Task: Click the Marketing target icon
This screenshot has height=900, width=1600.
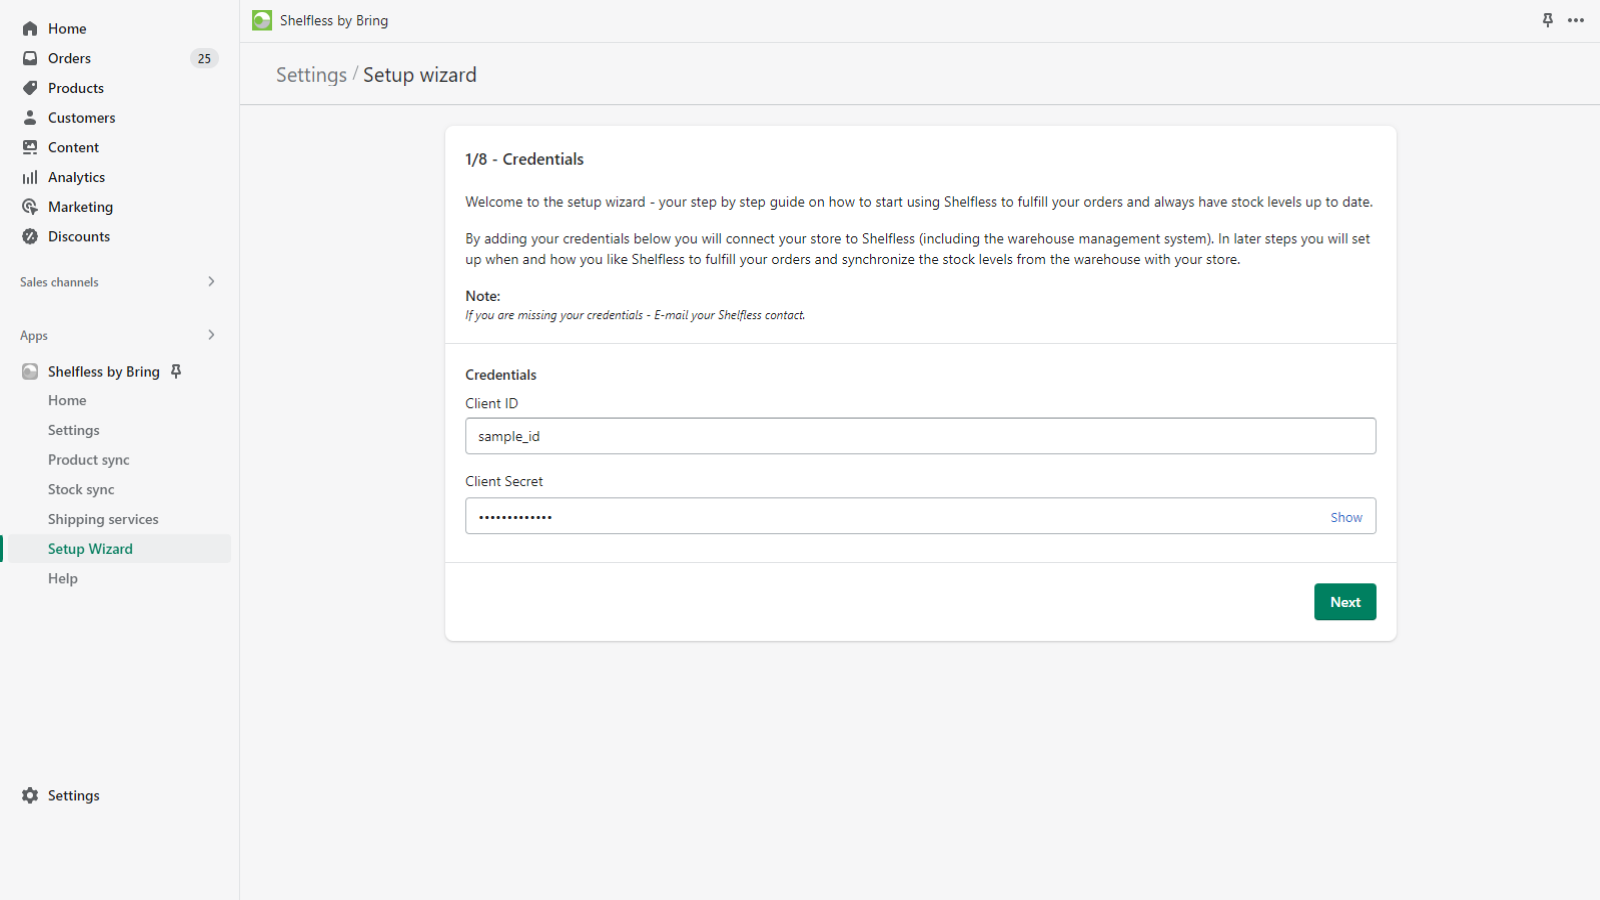Action: [x=30, y=207]
